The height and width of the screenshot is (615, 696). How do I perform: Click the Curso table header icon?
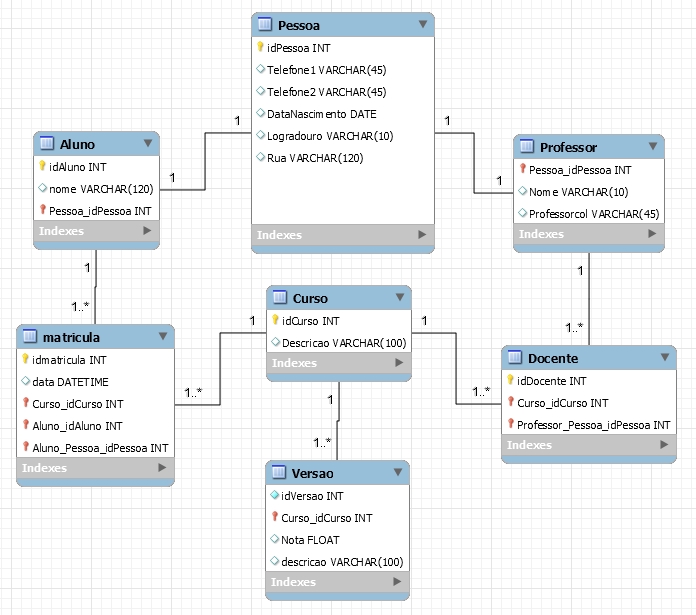[279, 298]
